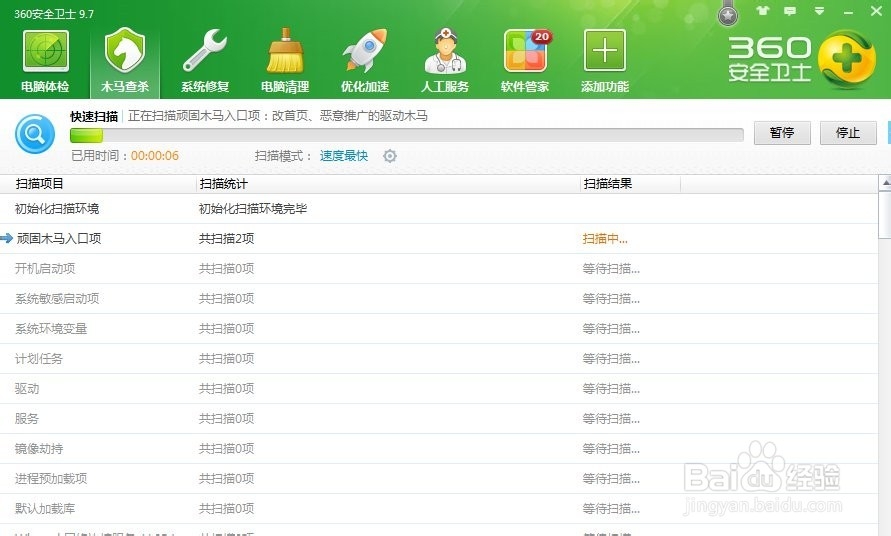Click 扫描中... status text

click(x=605, y=239)
